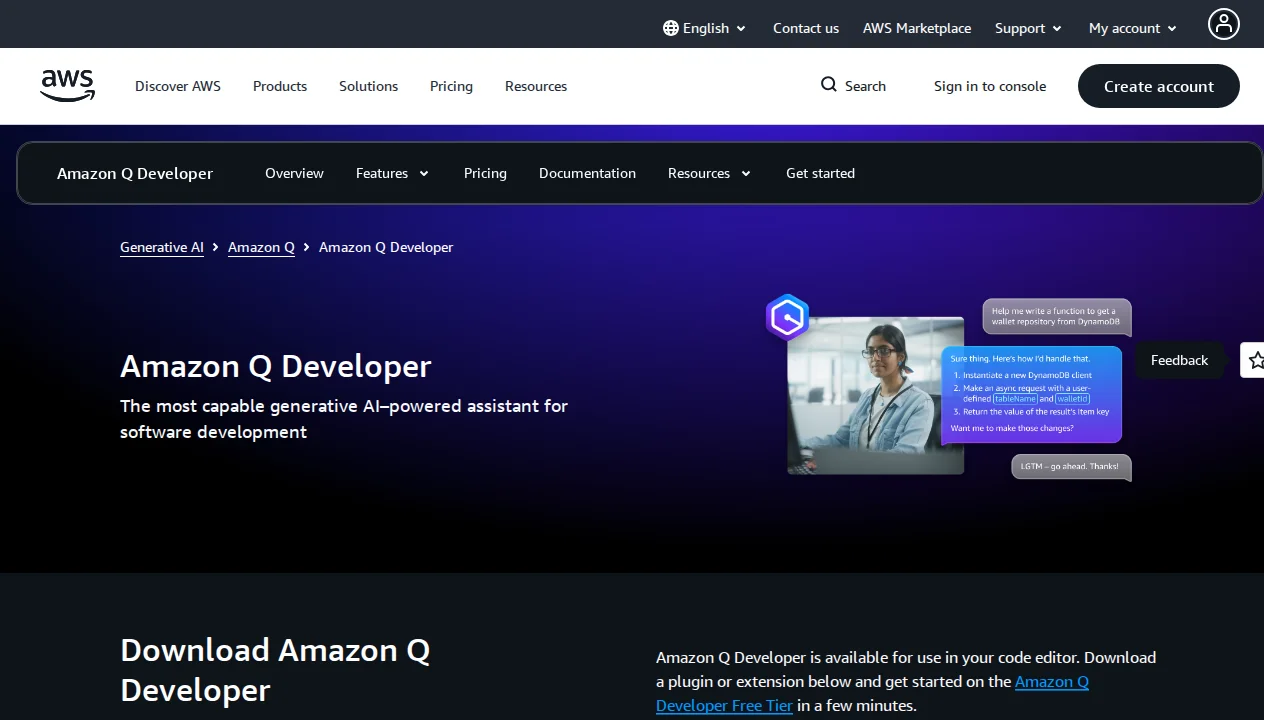Expand the Resources dropdown in Q navigation
1264x720 pixels.
(709, 173)
